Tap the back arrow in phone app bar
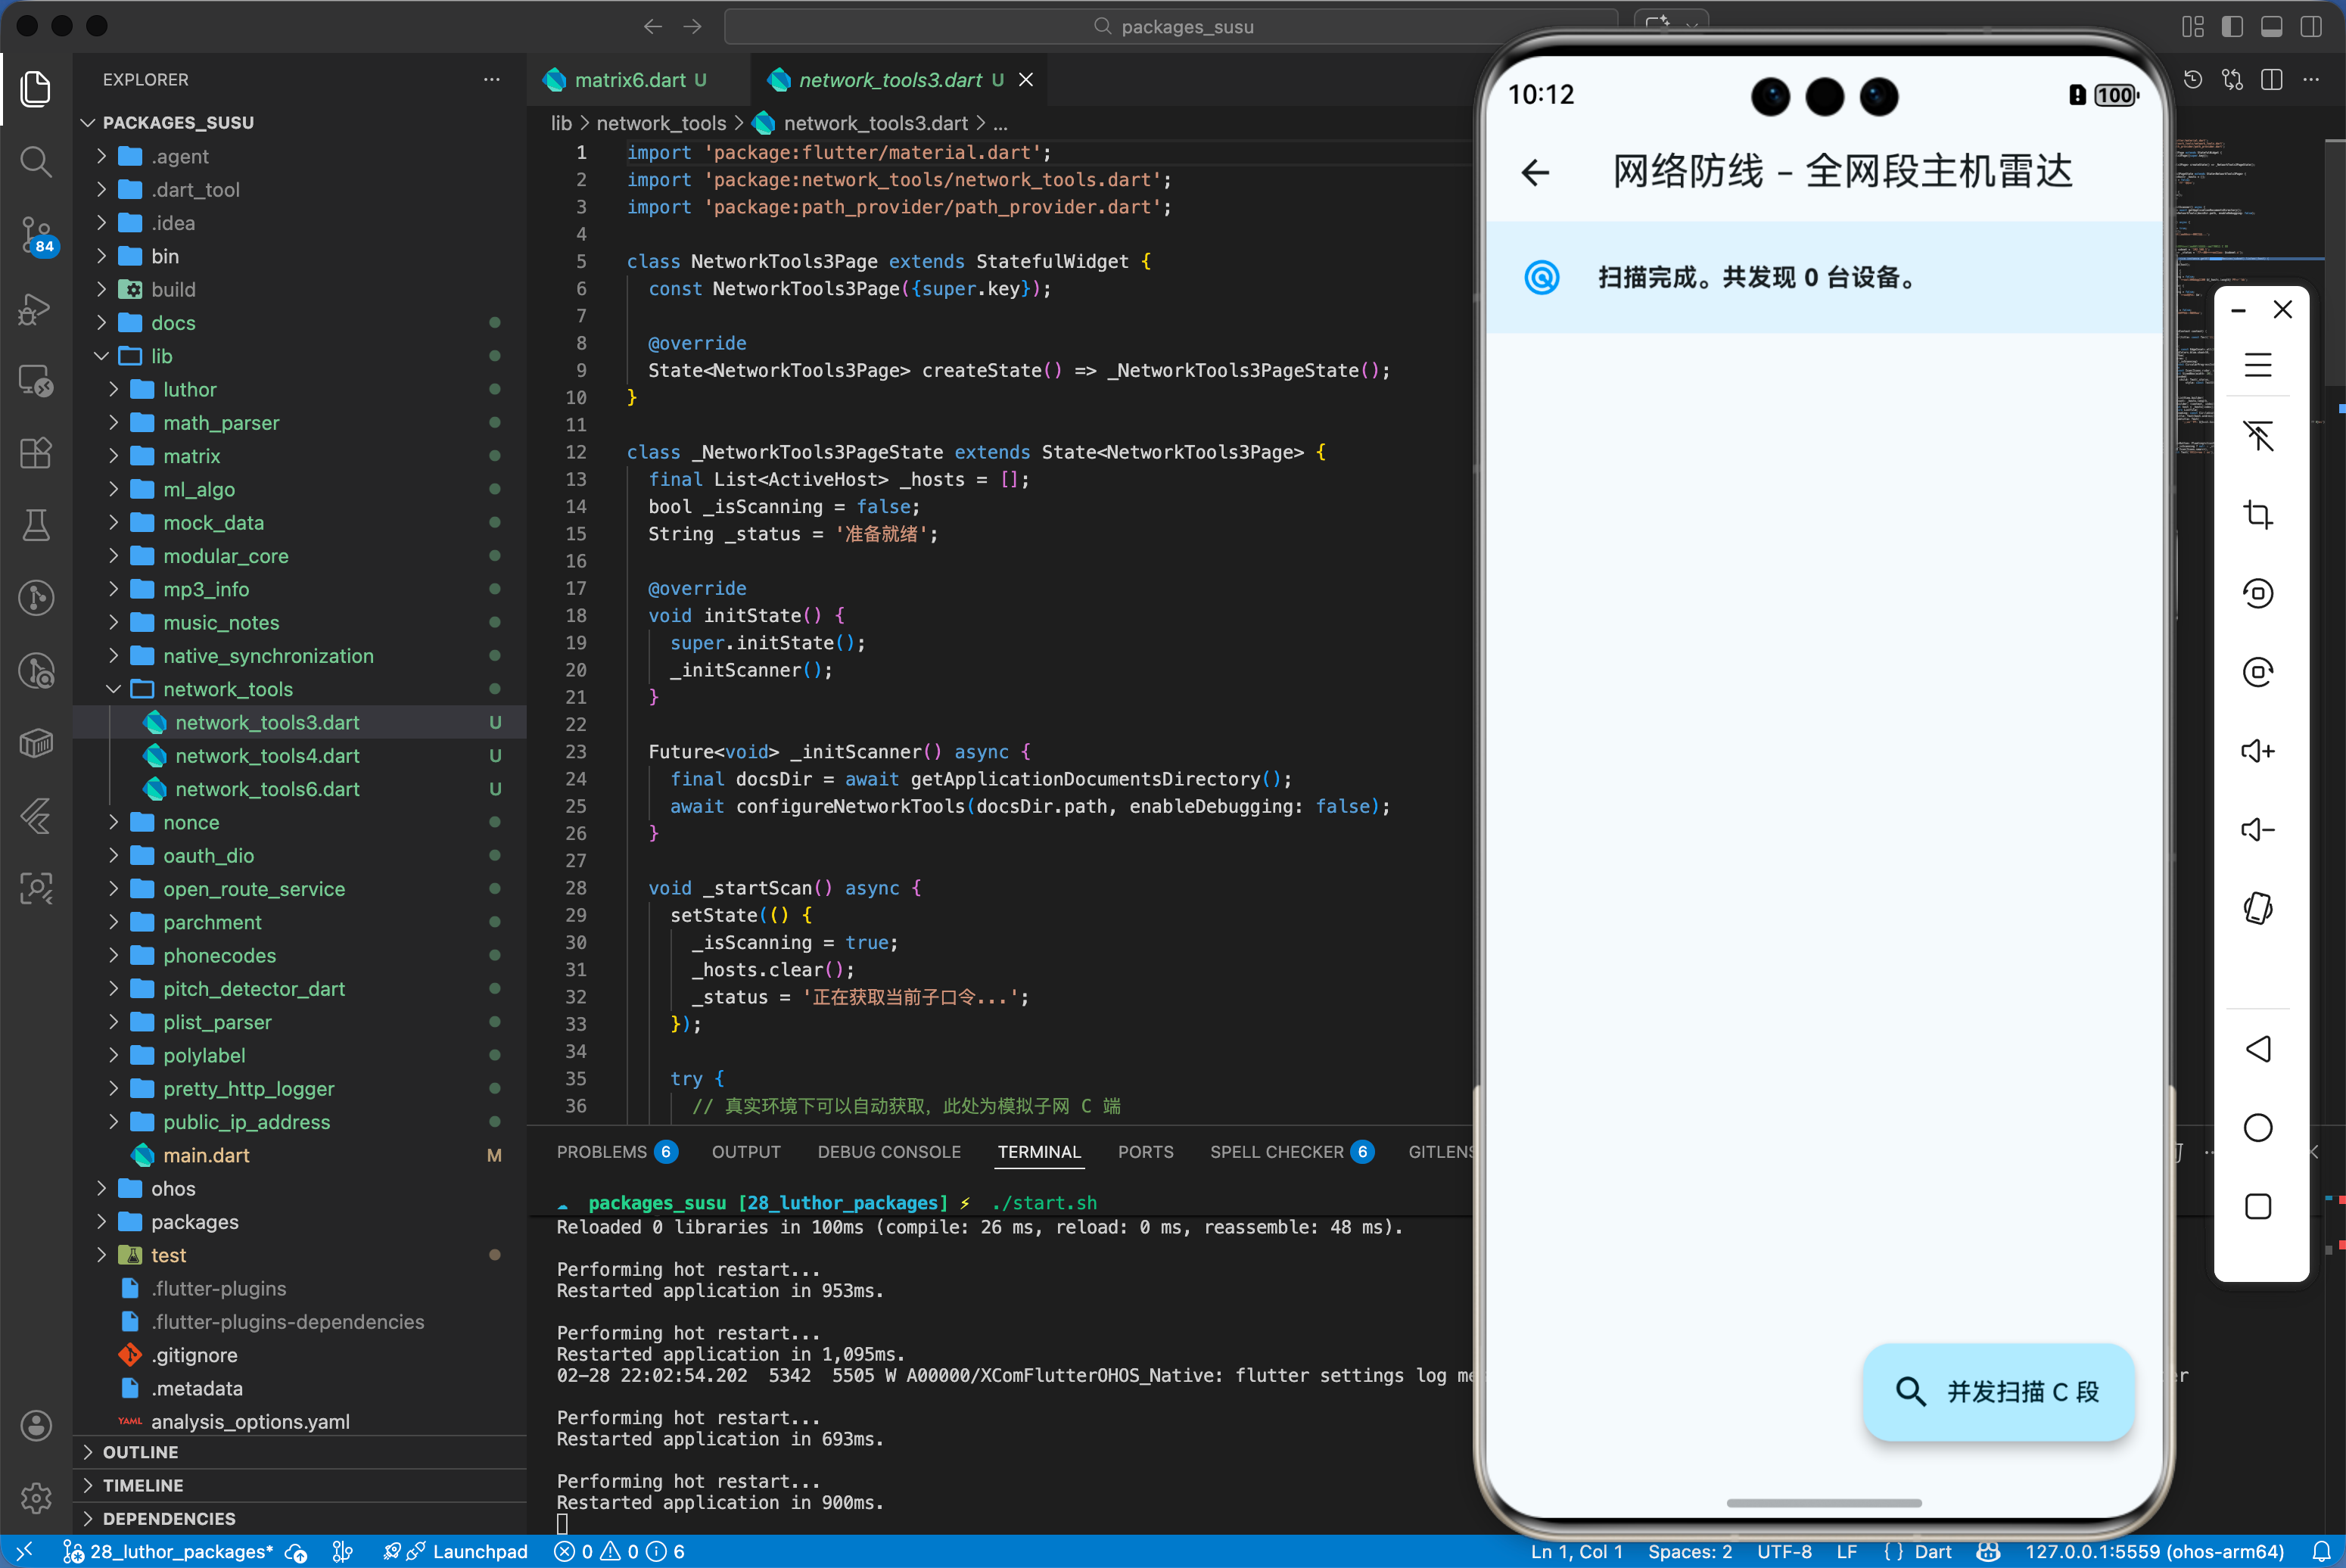This screenshot has width=2346, height=1568. [1535, 172]
